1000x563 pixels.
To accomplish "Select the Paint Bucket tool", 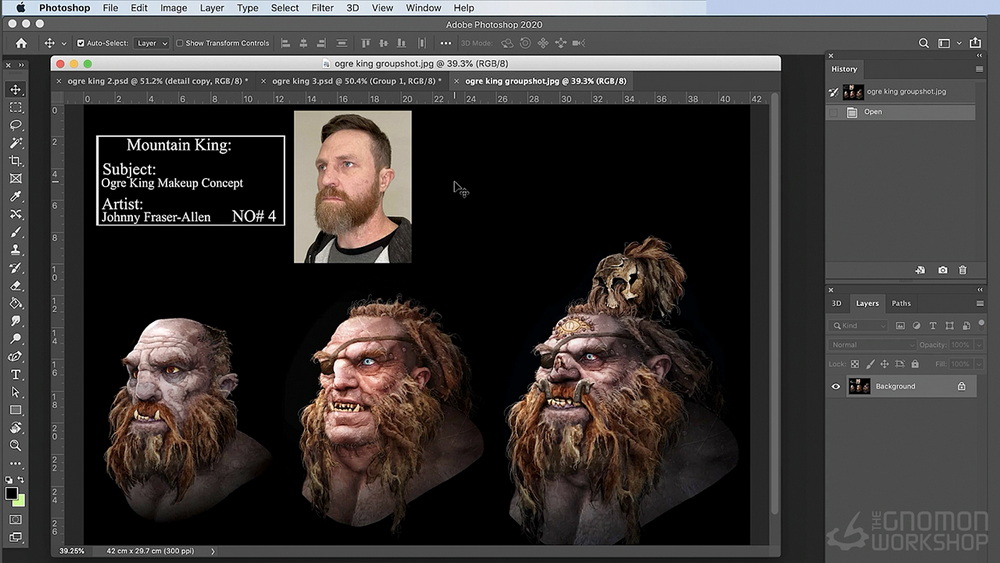I will 16,303.
